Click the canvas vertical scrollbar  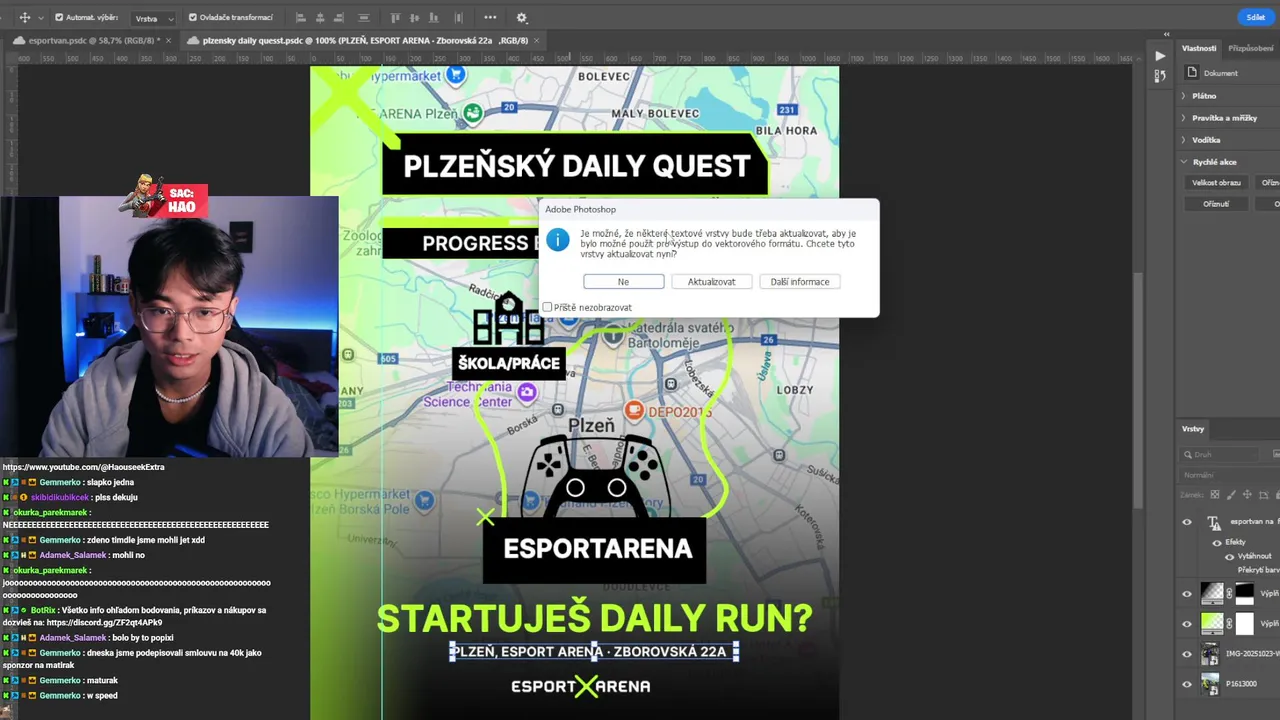click(x=1139, y=390)
